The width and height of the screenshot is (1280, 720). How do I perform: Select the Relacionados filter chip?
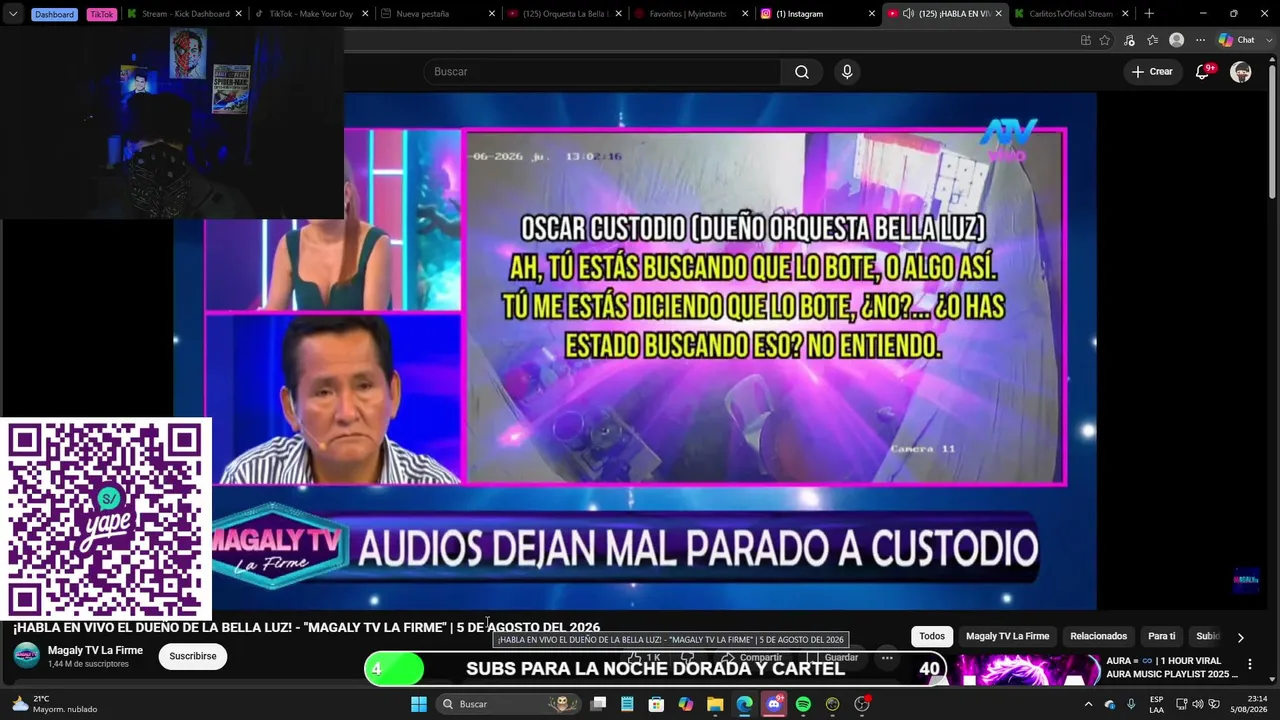tap(1098, 636)
